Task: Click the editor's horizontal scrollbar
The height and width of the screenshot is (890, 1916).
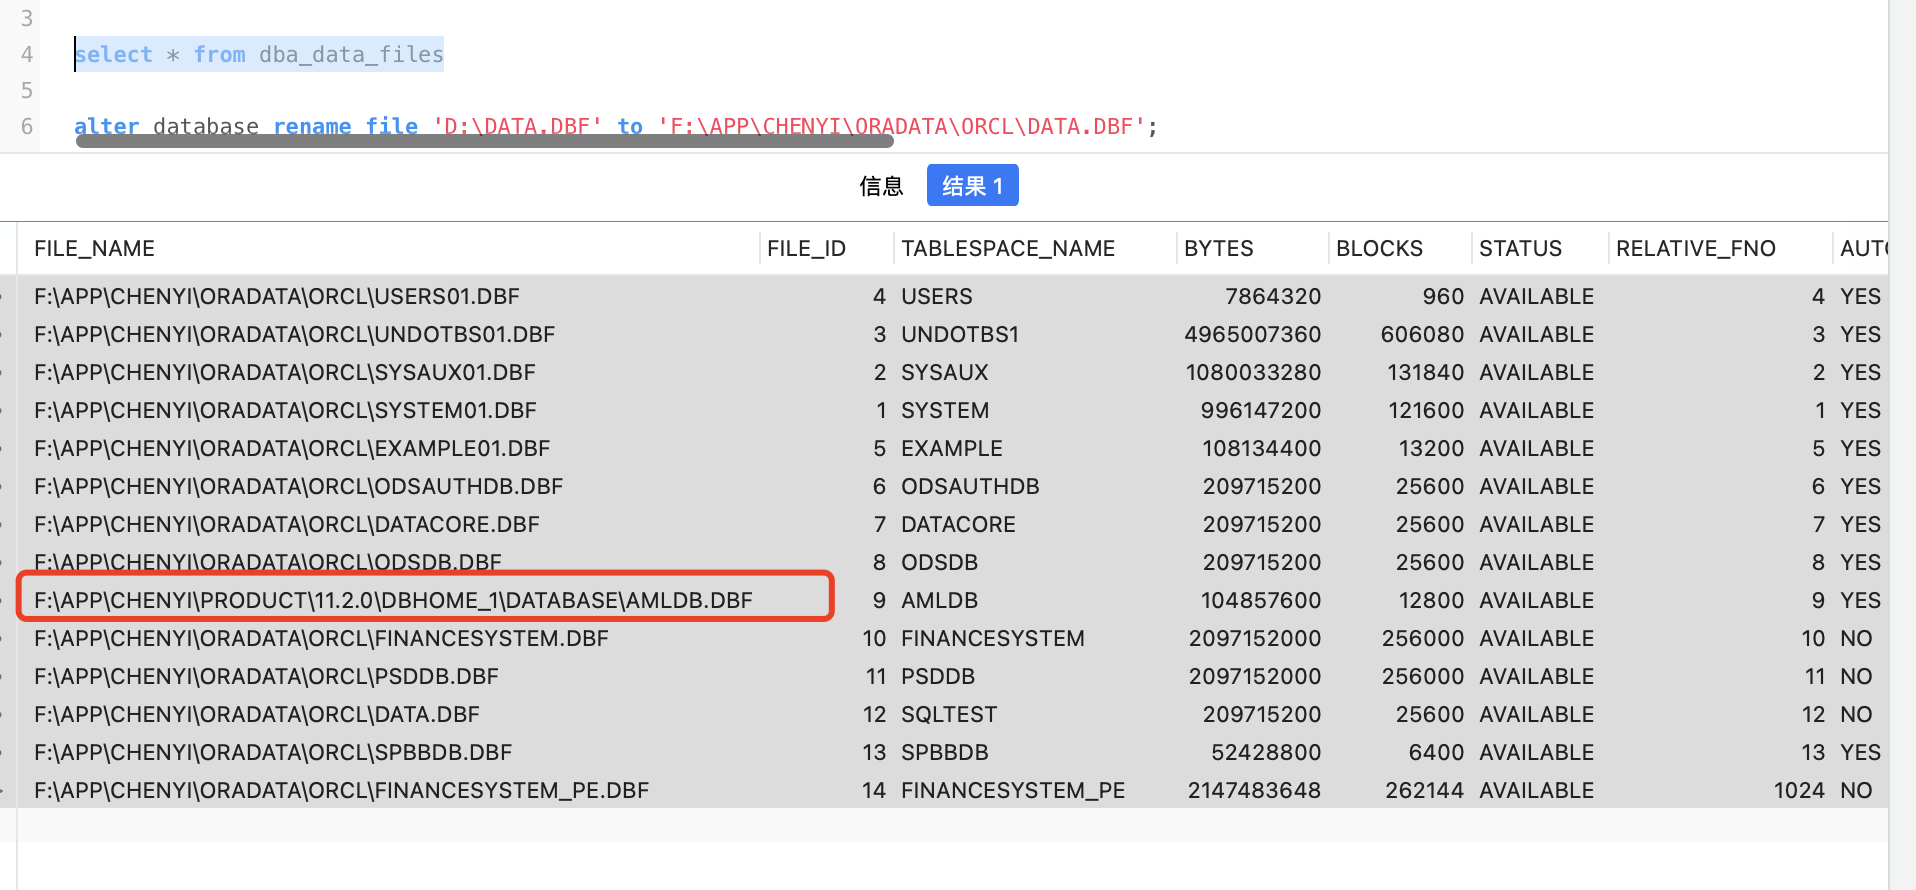Action: [x=484, y=141]
